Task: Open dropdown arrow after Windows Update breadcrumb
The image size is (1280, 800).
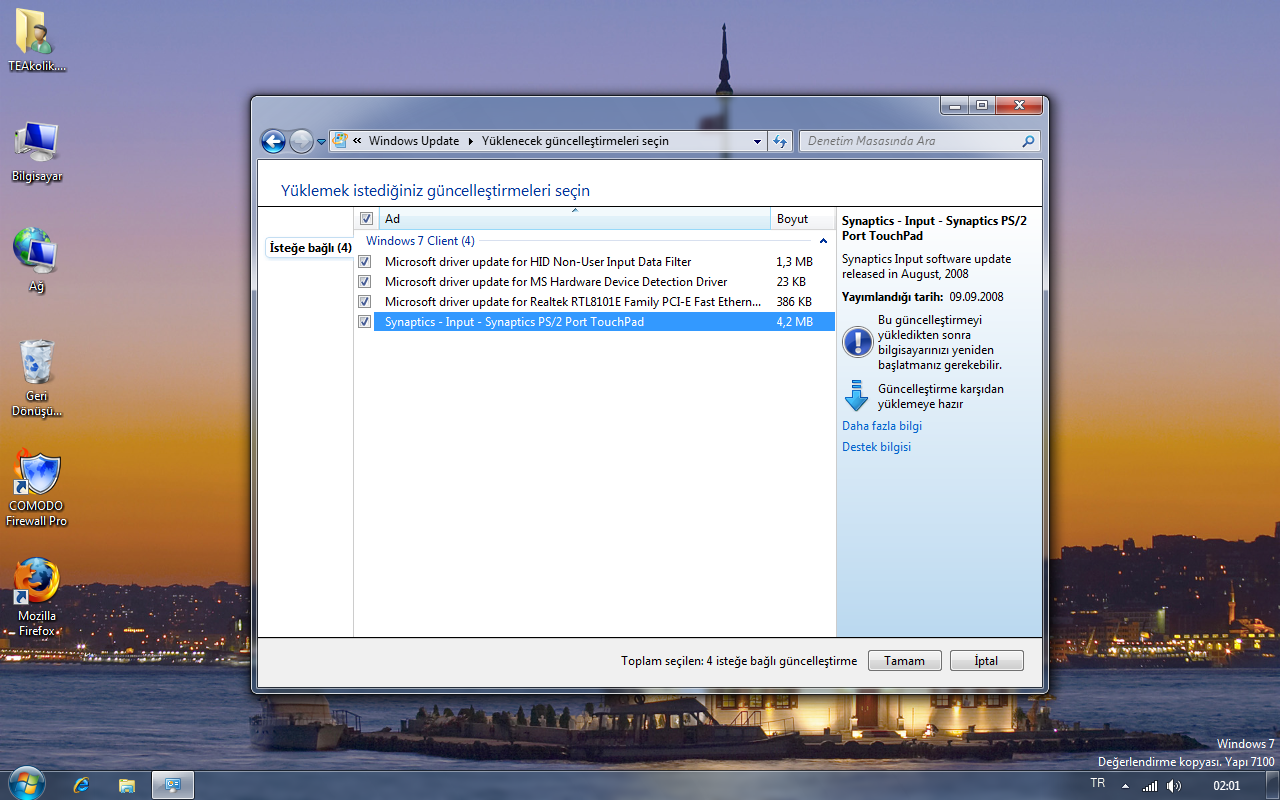Action: (x=470, y=141)
